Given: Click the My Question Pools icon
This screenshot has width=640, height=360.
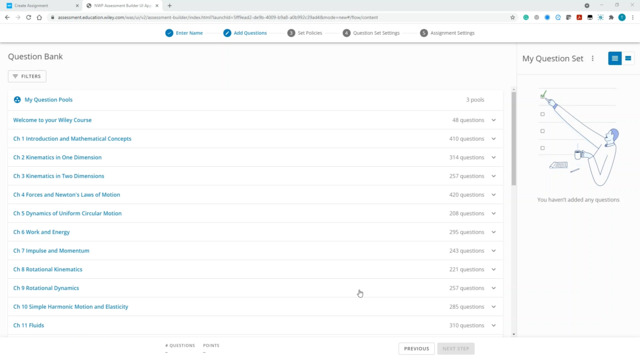Looking at the screenshot, I should point(17,100).
